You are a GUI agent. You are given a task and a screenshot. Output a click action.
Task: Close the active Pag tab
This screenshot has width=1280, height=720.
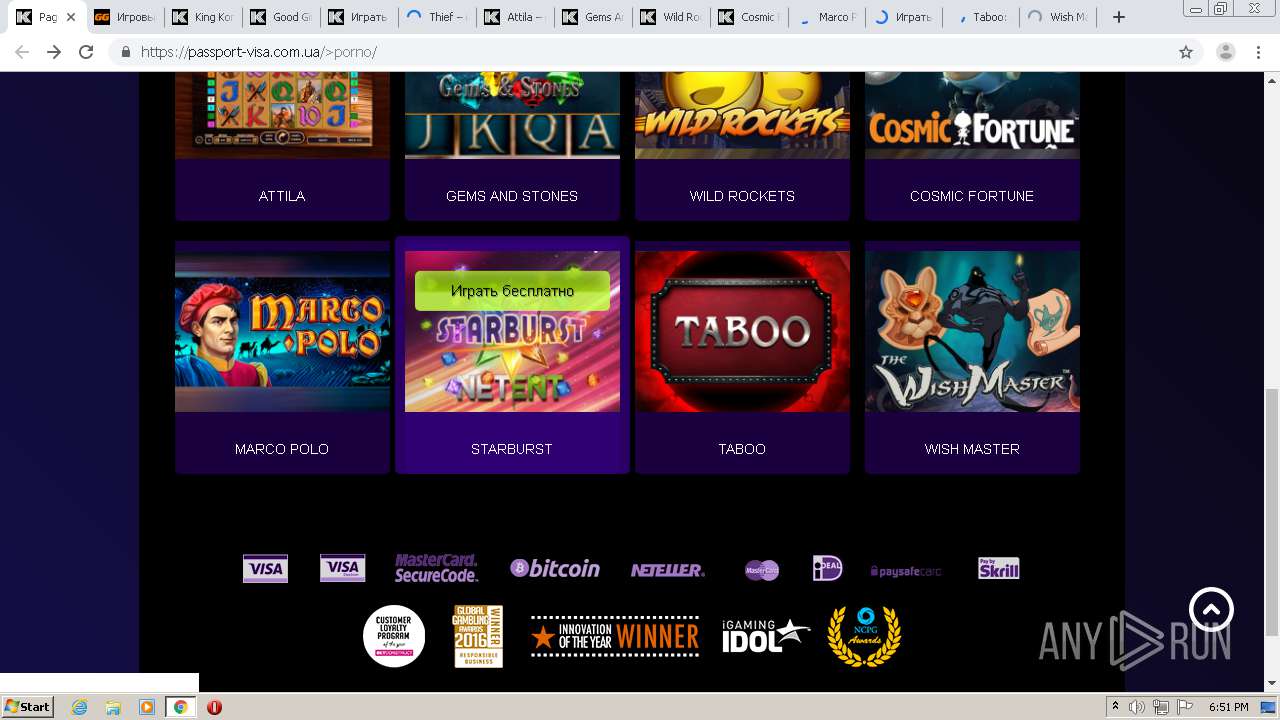click(x=71, y=17)
